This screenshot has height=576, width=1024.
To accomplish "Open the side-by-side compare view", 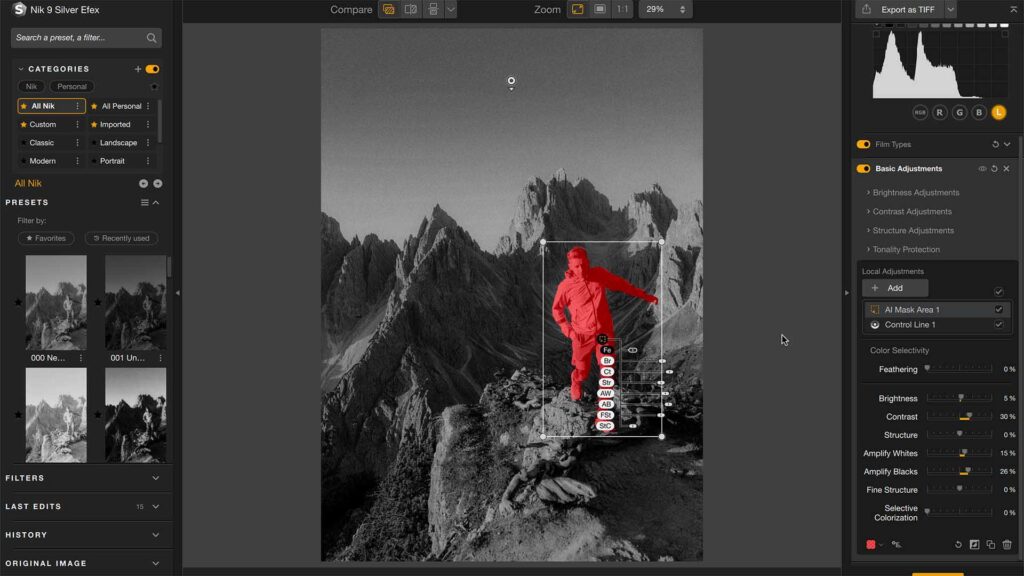I will point(411,9).
